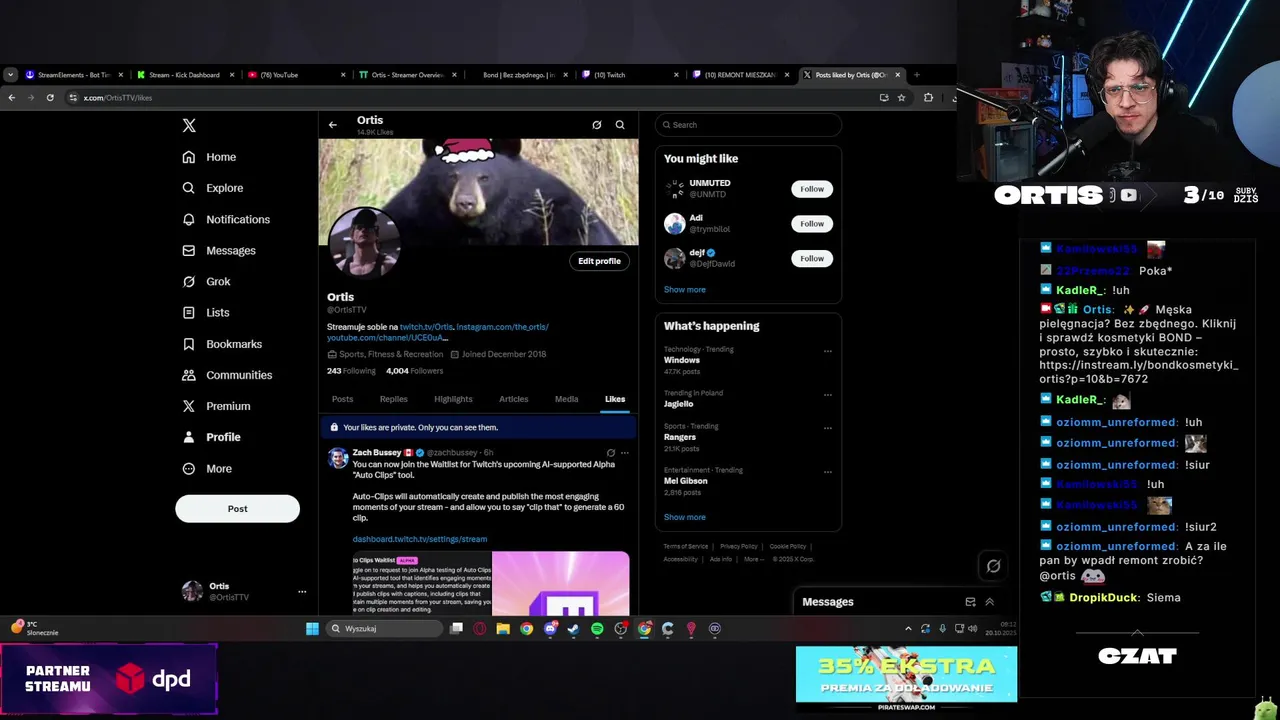1280x720 pixels.
Task: Open the 4,004 Followers list
Action: tap(414, 371)
